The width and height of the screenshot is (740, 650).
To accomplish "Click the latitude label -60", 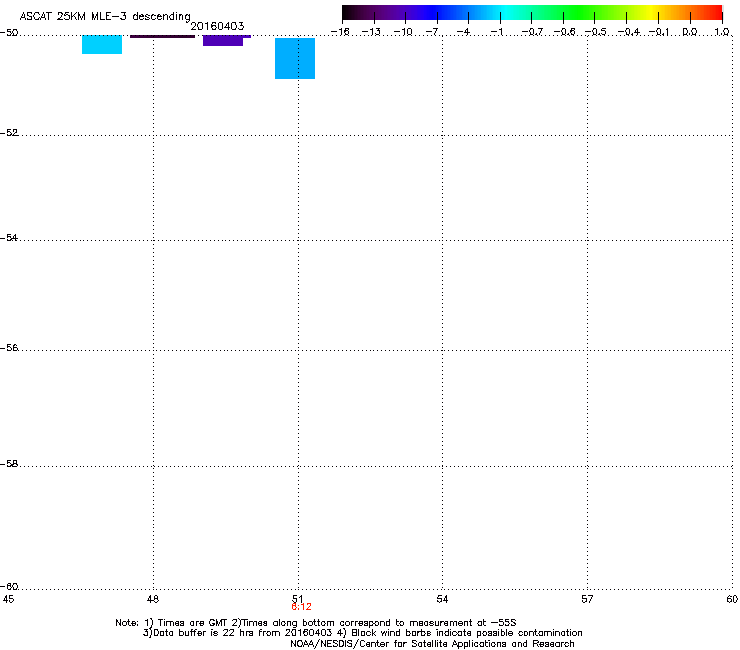I will coord(9,587).
